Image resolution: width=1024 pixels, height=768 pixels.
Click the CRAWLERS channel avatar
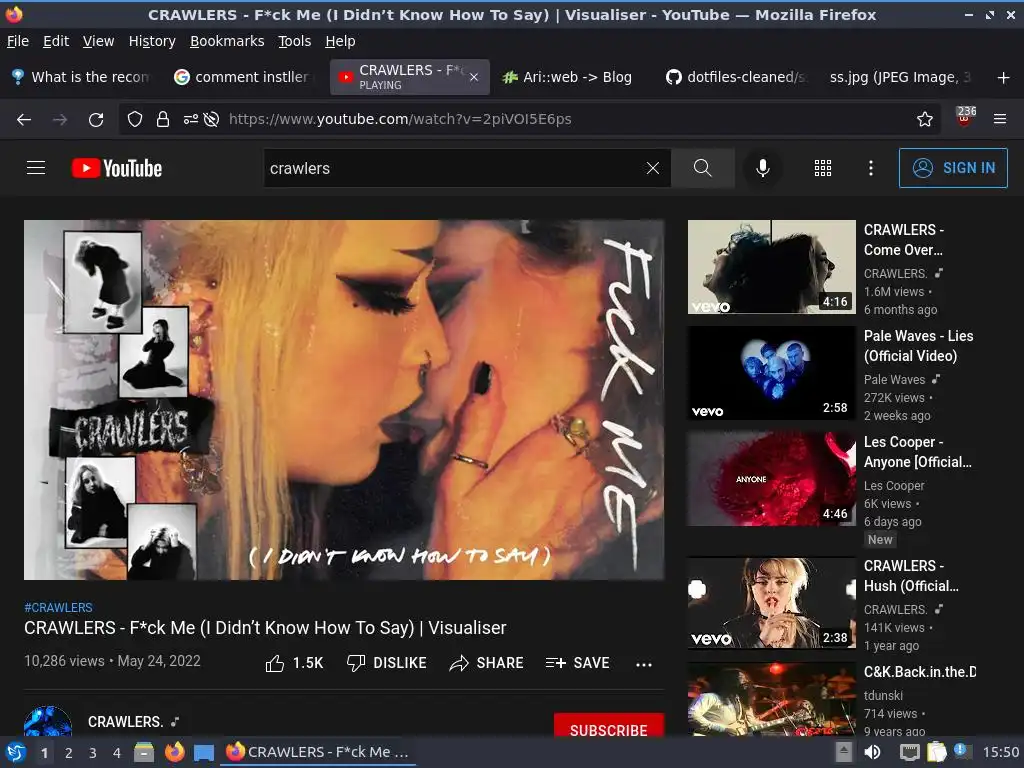(x=48, y=720)
